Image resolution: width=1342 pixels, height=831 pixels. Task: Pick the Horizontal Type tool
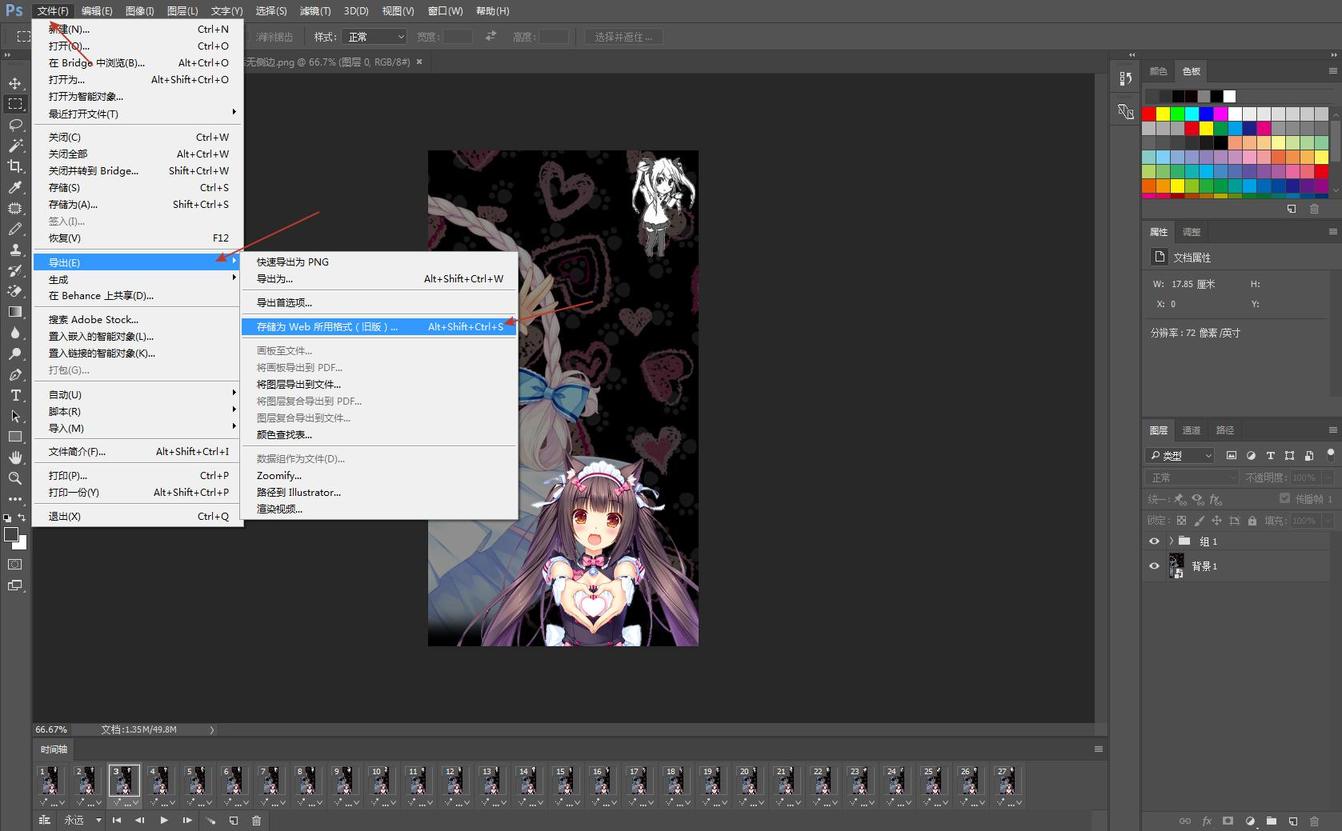coord(15,395)
